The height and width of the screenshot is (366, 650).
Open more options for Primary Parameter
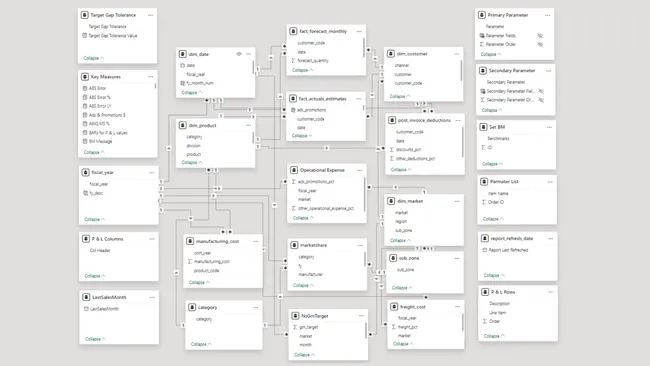tap(548, 15)
